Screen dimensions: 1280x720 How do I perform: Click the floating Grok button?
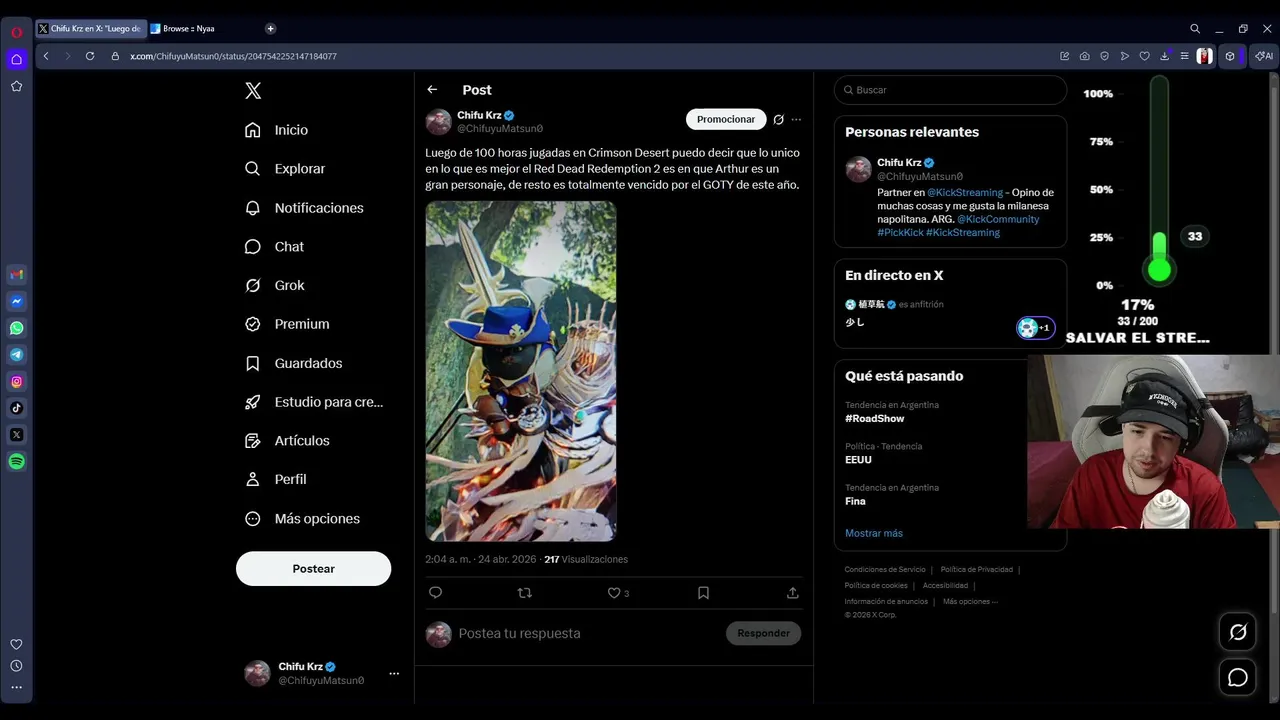[1238, 632]
